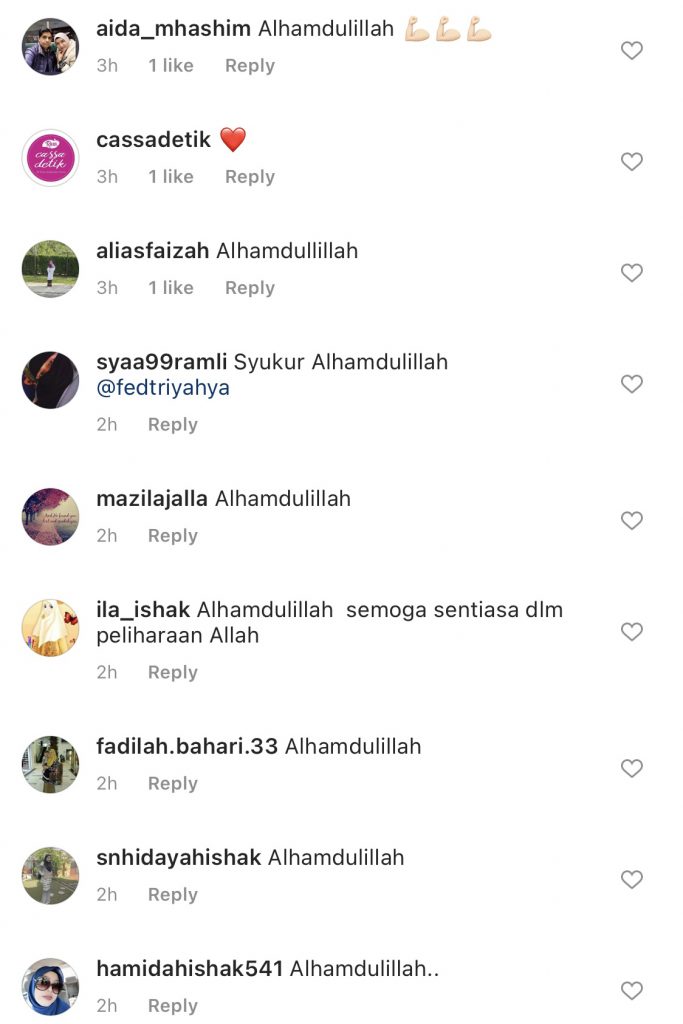Reply to aida_mhashim's comment
Image resolution: width=683 pixels, height=1024 pixels.
tap(249, 66)
